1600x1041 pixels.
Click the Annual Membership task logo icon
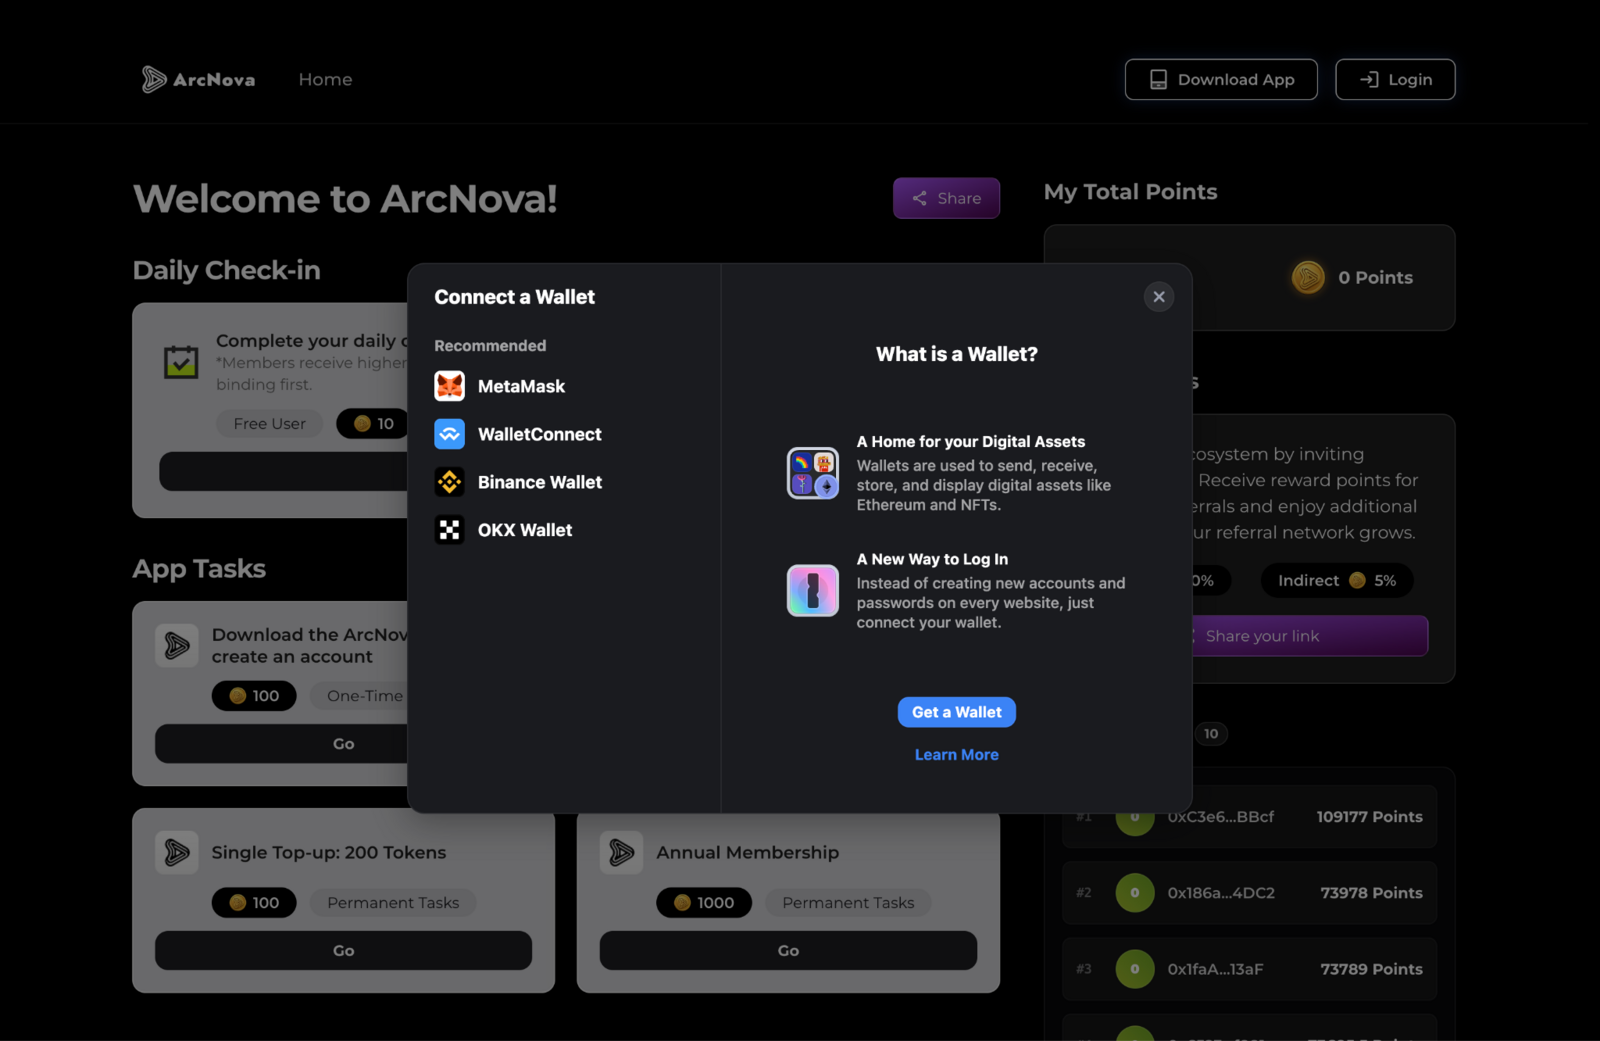[621, 853]
